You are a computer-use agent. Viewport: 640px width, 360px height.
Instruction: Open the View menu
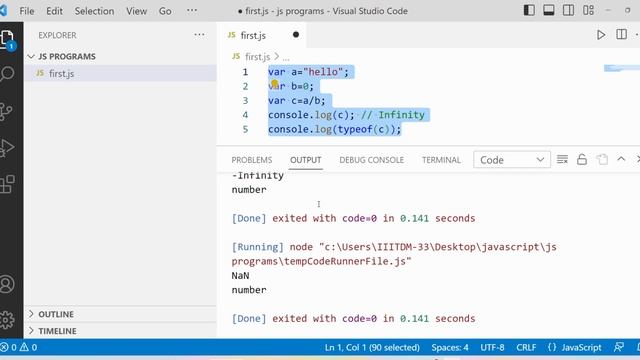pyautogui.click(x=136, y=11)
